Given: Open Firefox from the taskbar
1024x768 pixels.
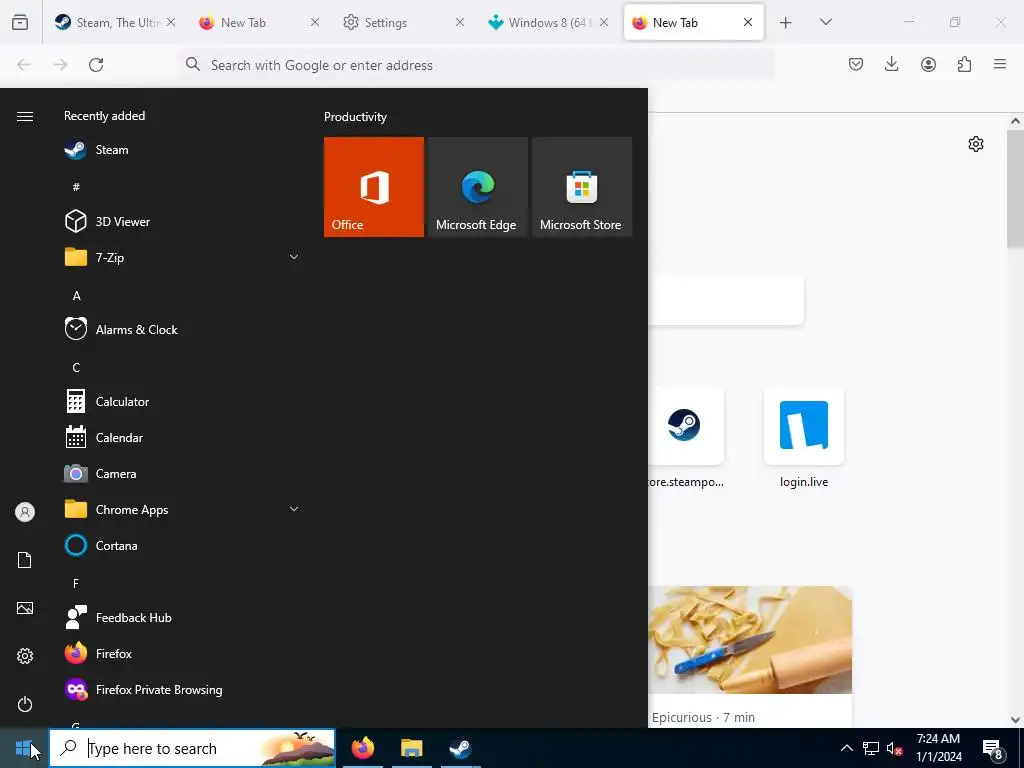Looking at the screenshot, I should [x=363, y=748].
